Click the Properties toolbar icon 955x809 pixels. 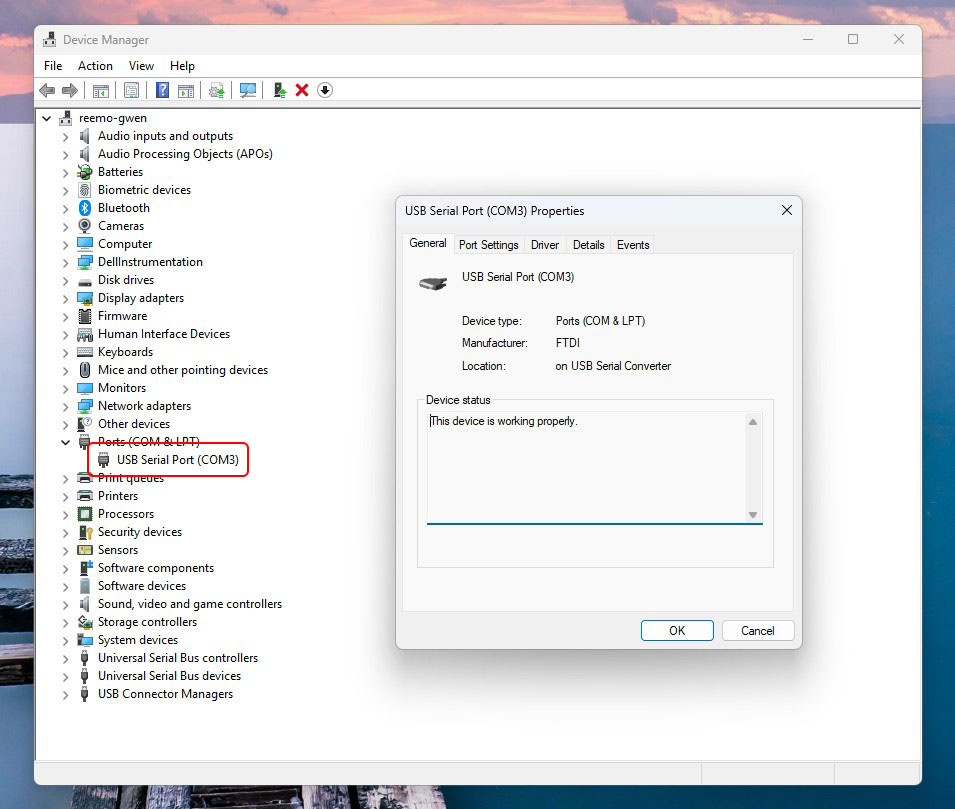tap(131, 91)
